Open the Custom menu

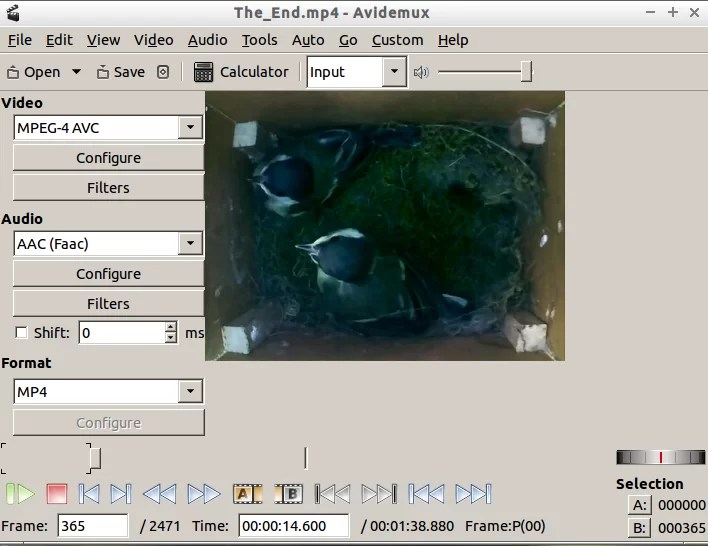(398, 40)
